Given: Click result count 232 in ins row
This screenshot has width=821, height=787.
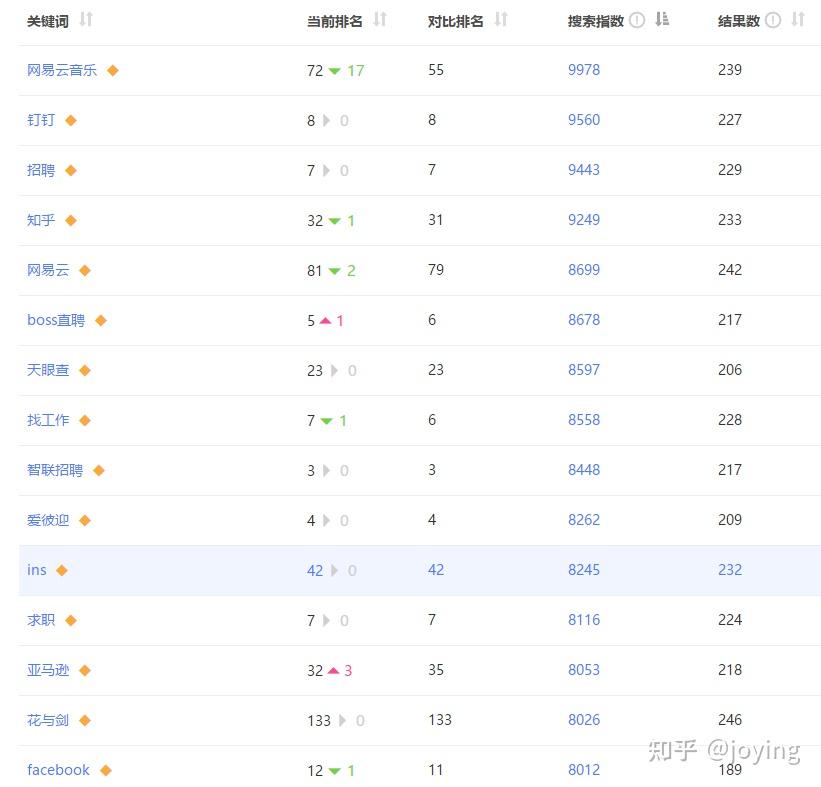Looking at the screenshot, I should 730,570.
